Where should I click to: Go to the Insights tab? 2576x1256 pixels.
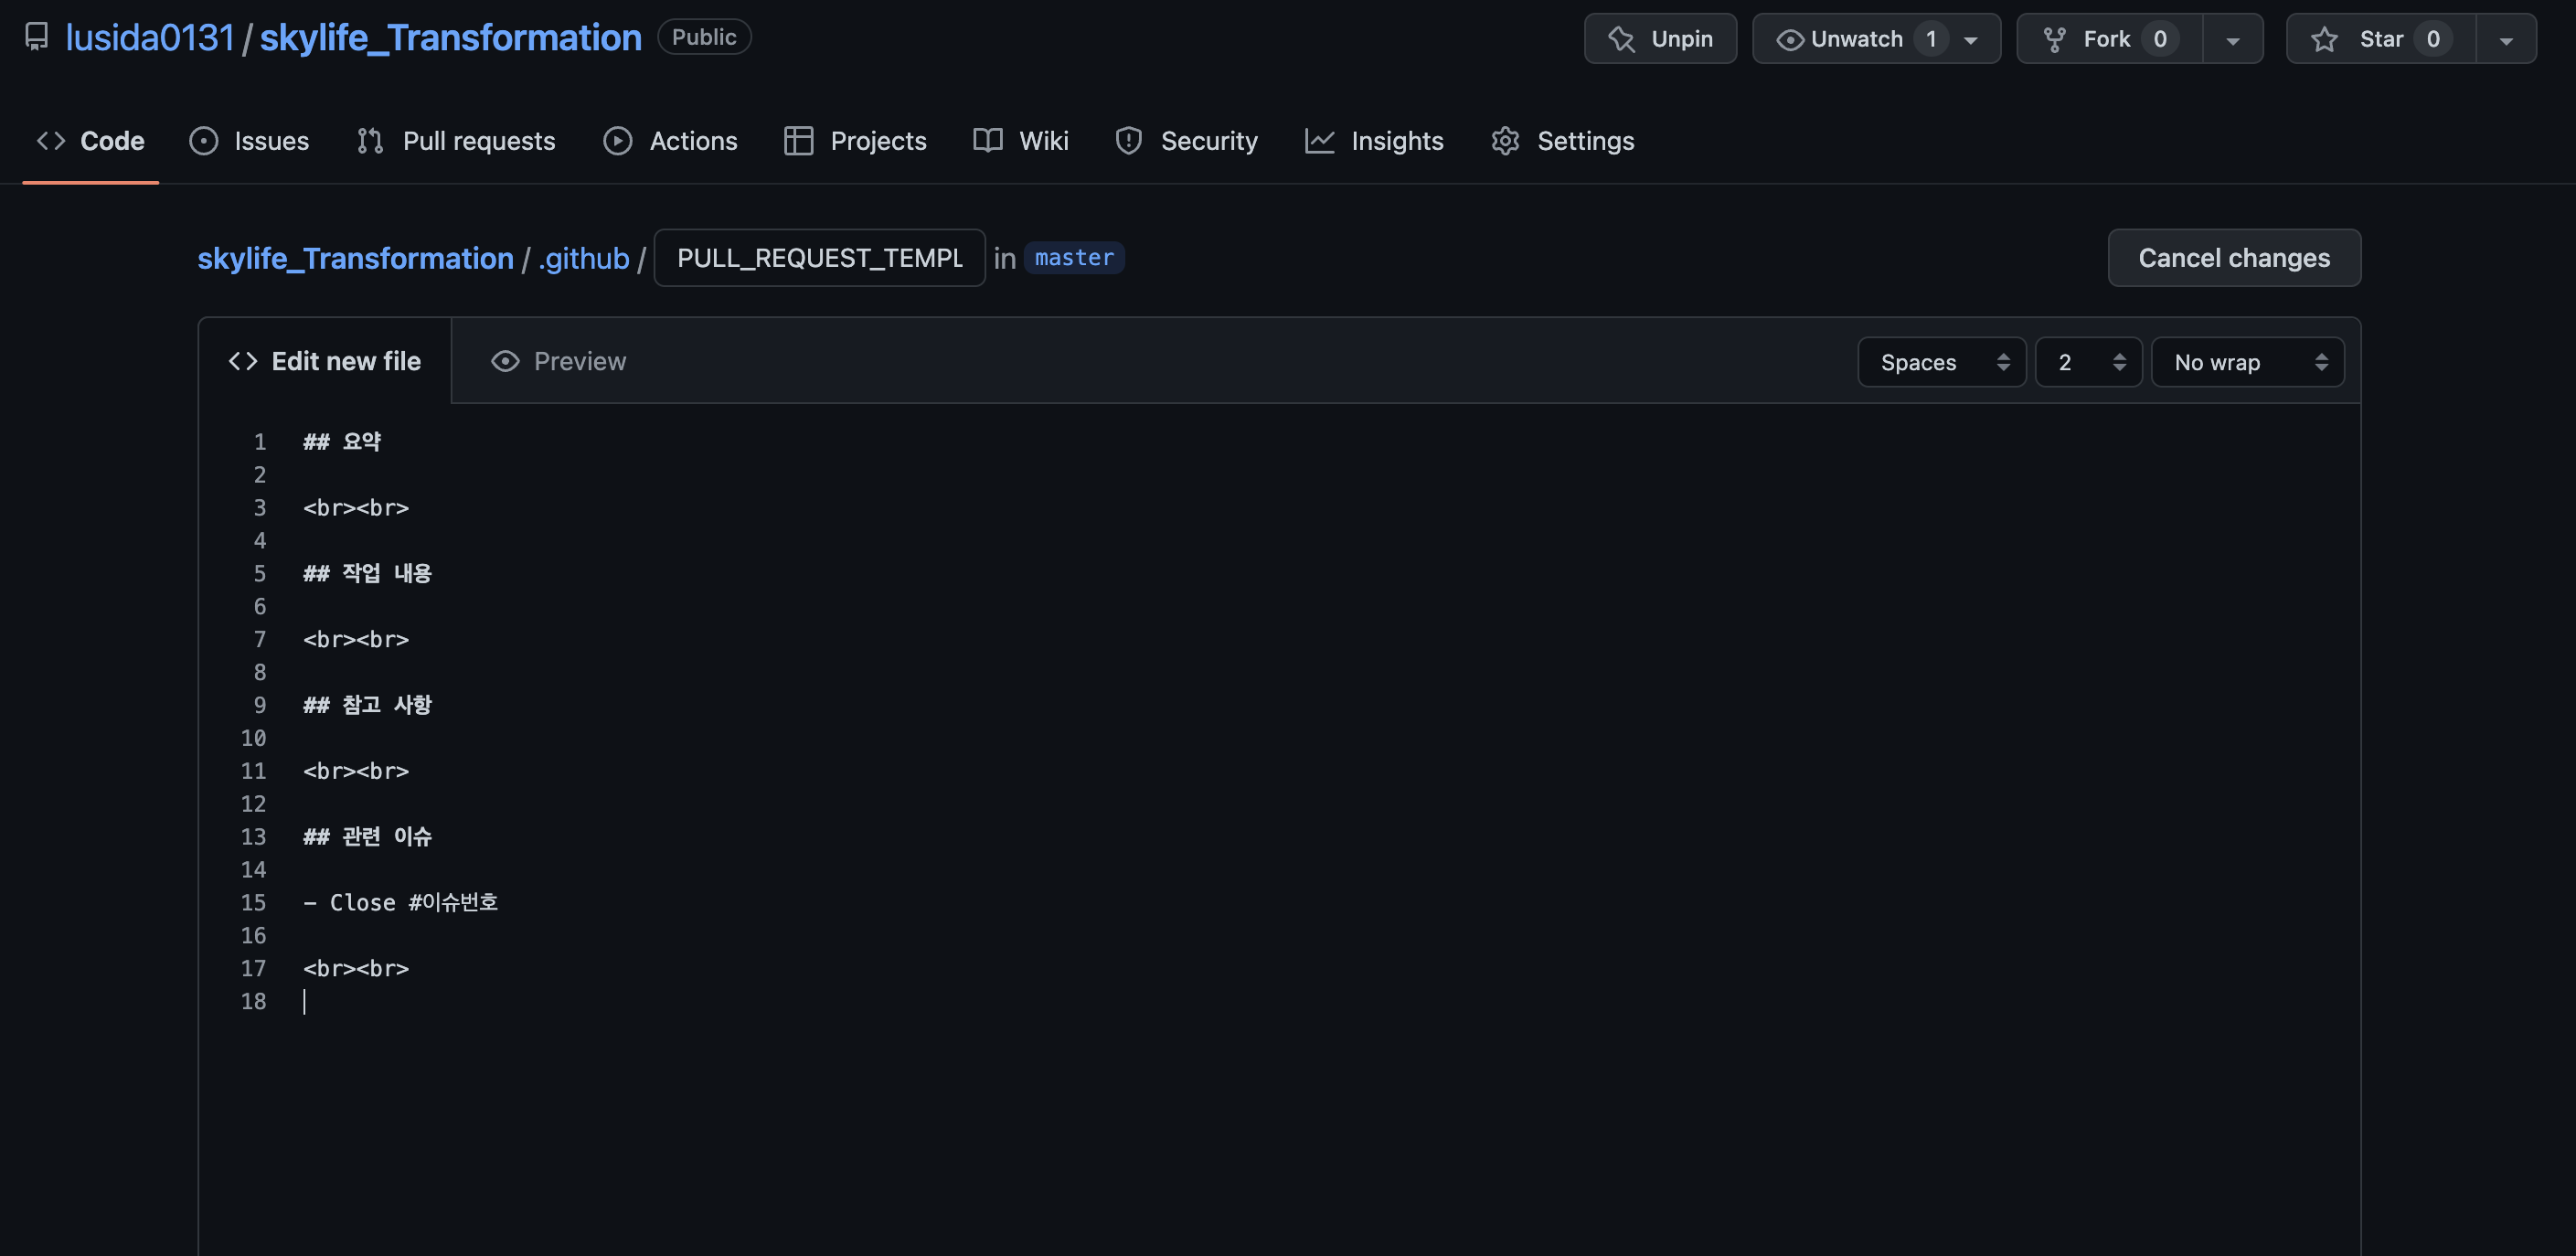click(x=1374, y=141)
